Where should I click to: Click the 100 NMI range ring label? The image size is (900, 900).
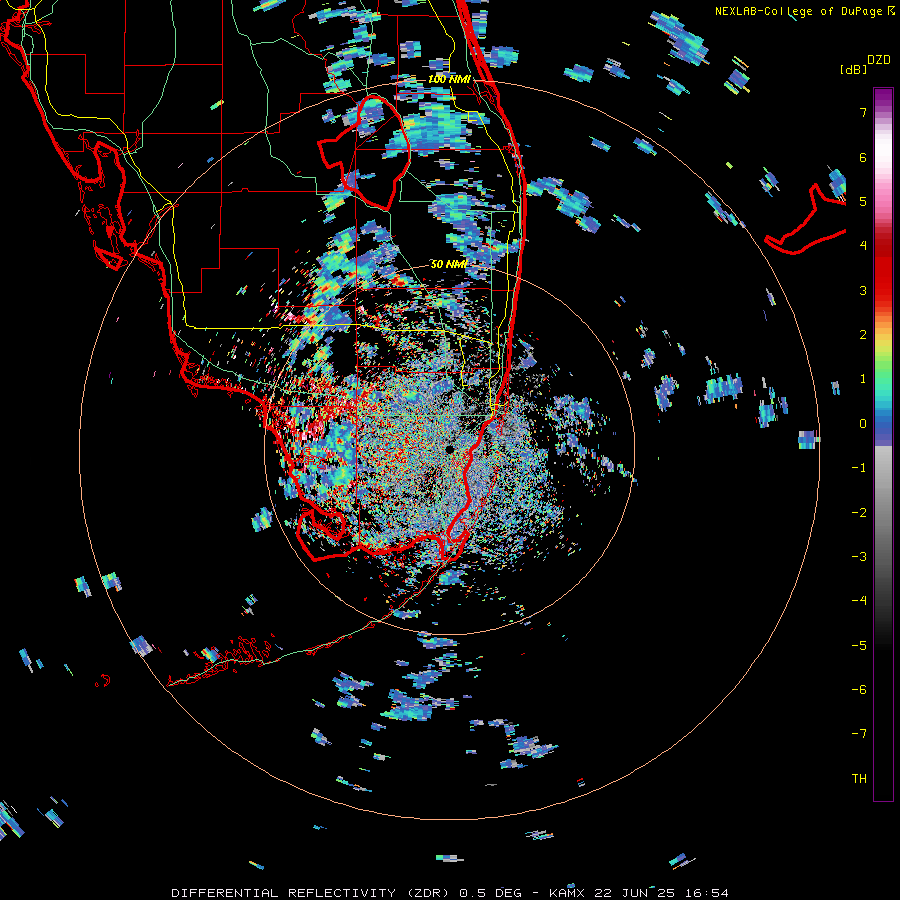pos(449,79)
